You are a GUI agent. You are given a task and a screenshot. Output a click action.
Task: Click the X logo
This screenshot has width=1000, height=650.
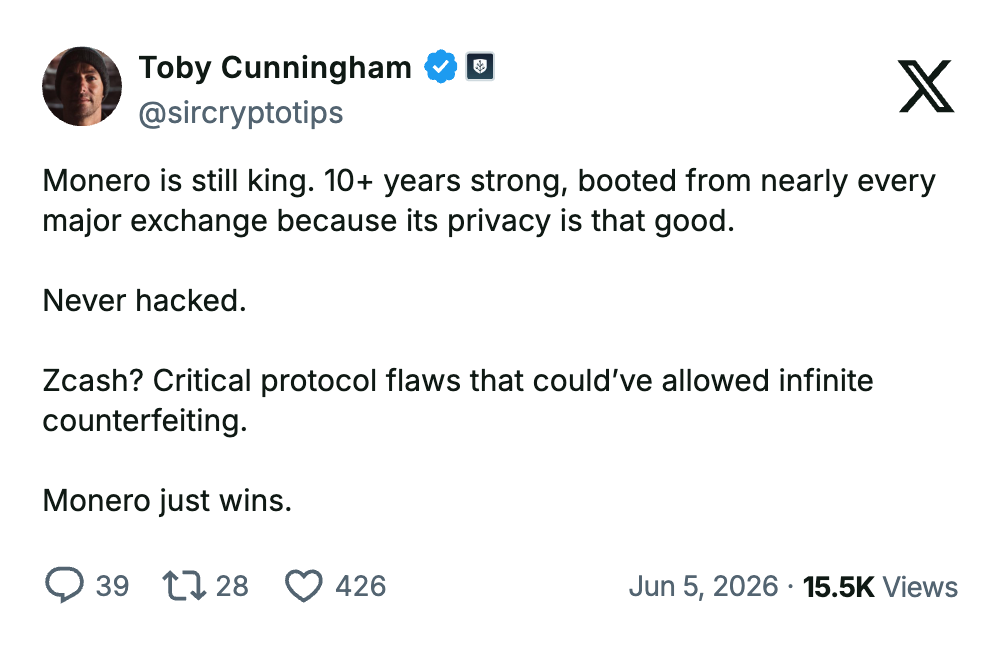[926, 86]
